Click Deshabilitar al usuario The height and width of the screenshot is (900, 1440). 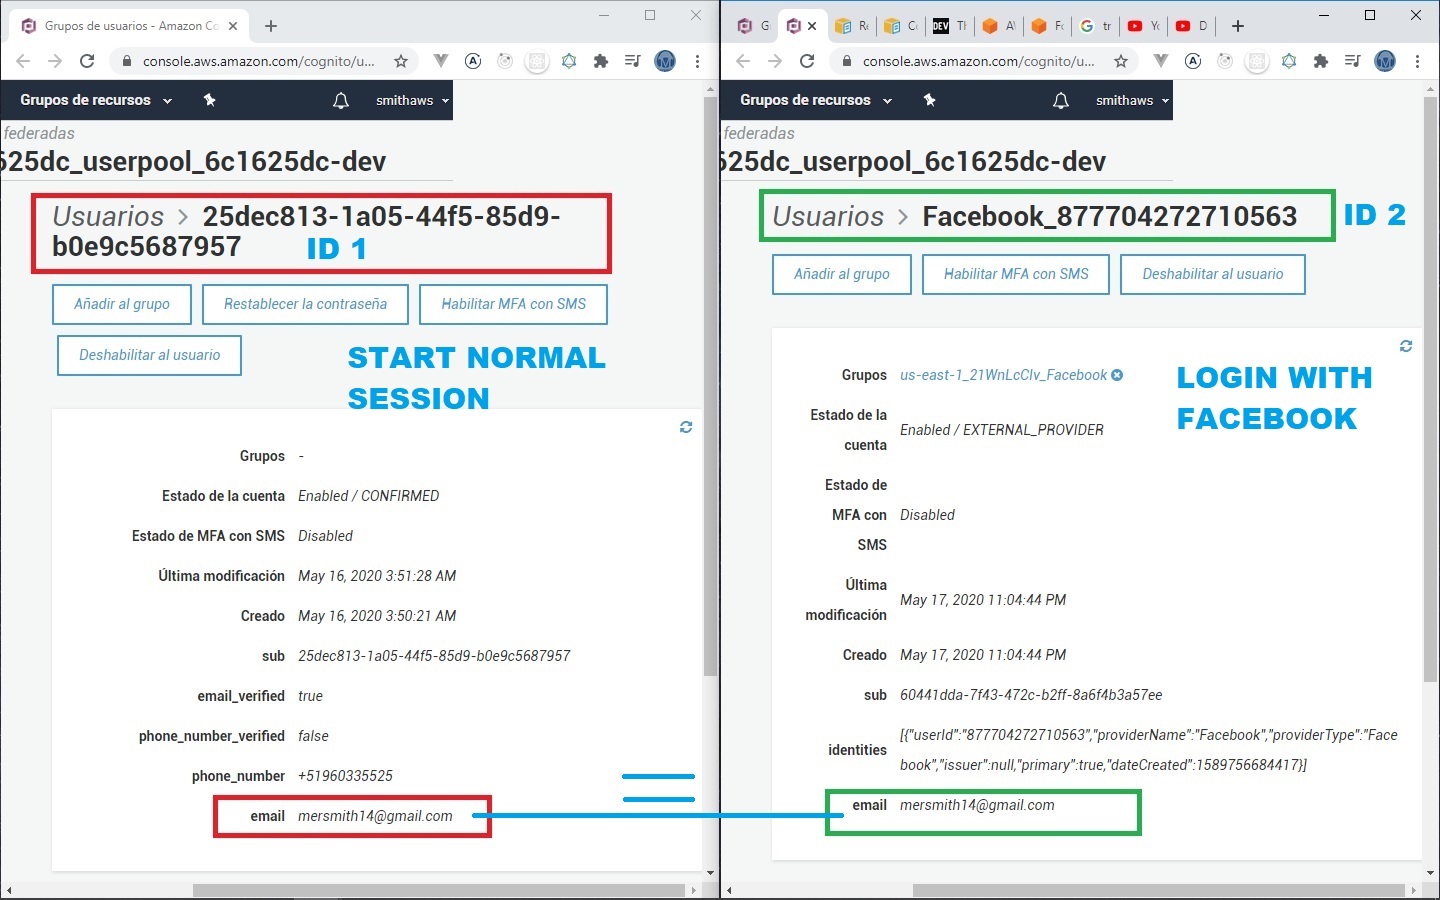(148, 355)
